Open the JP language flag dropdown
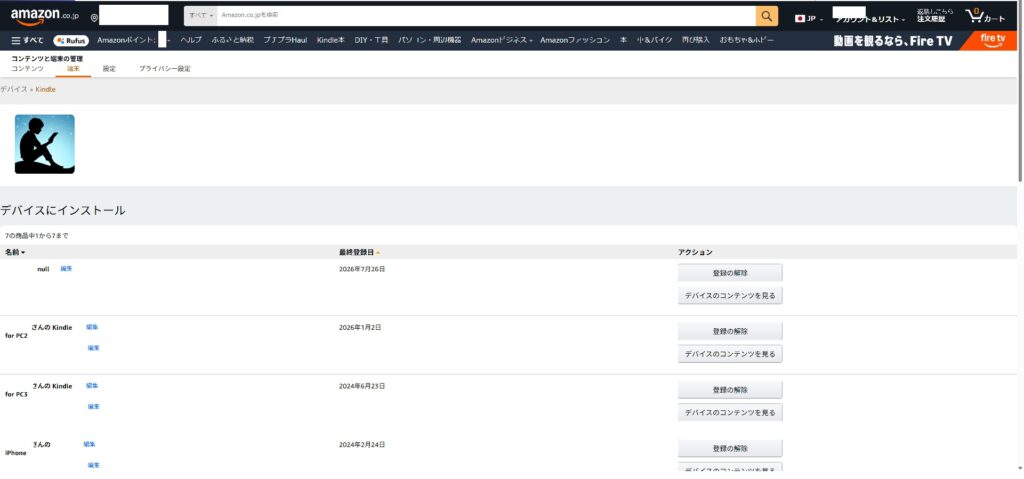This screenshot has height=479, width=1024. 808,18
